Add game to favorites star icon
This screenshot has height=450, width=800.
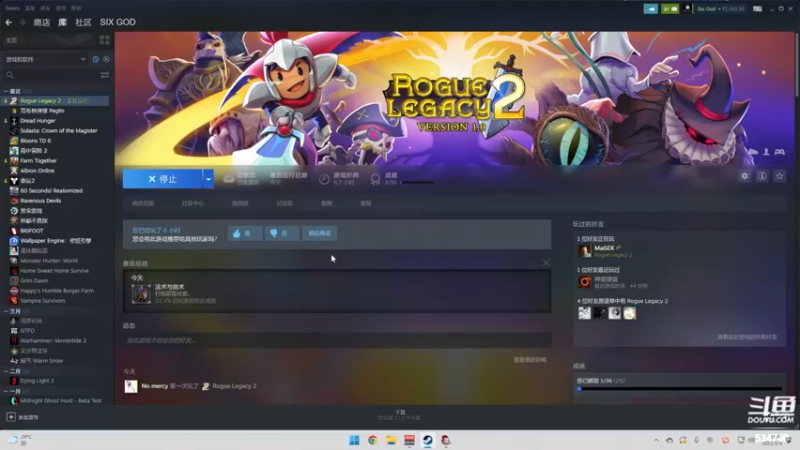(x=779, y=176)
